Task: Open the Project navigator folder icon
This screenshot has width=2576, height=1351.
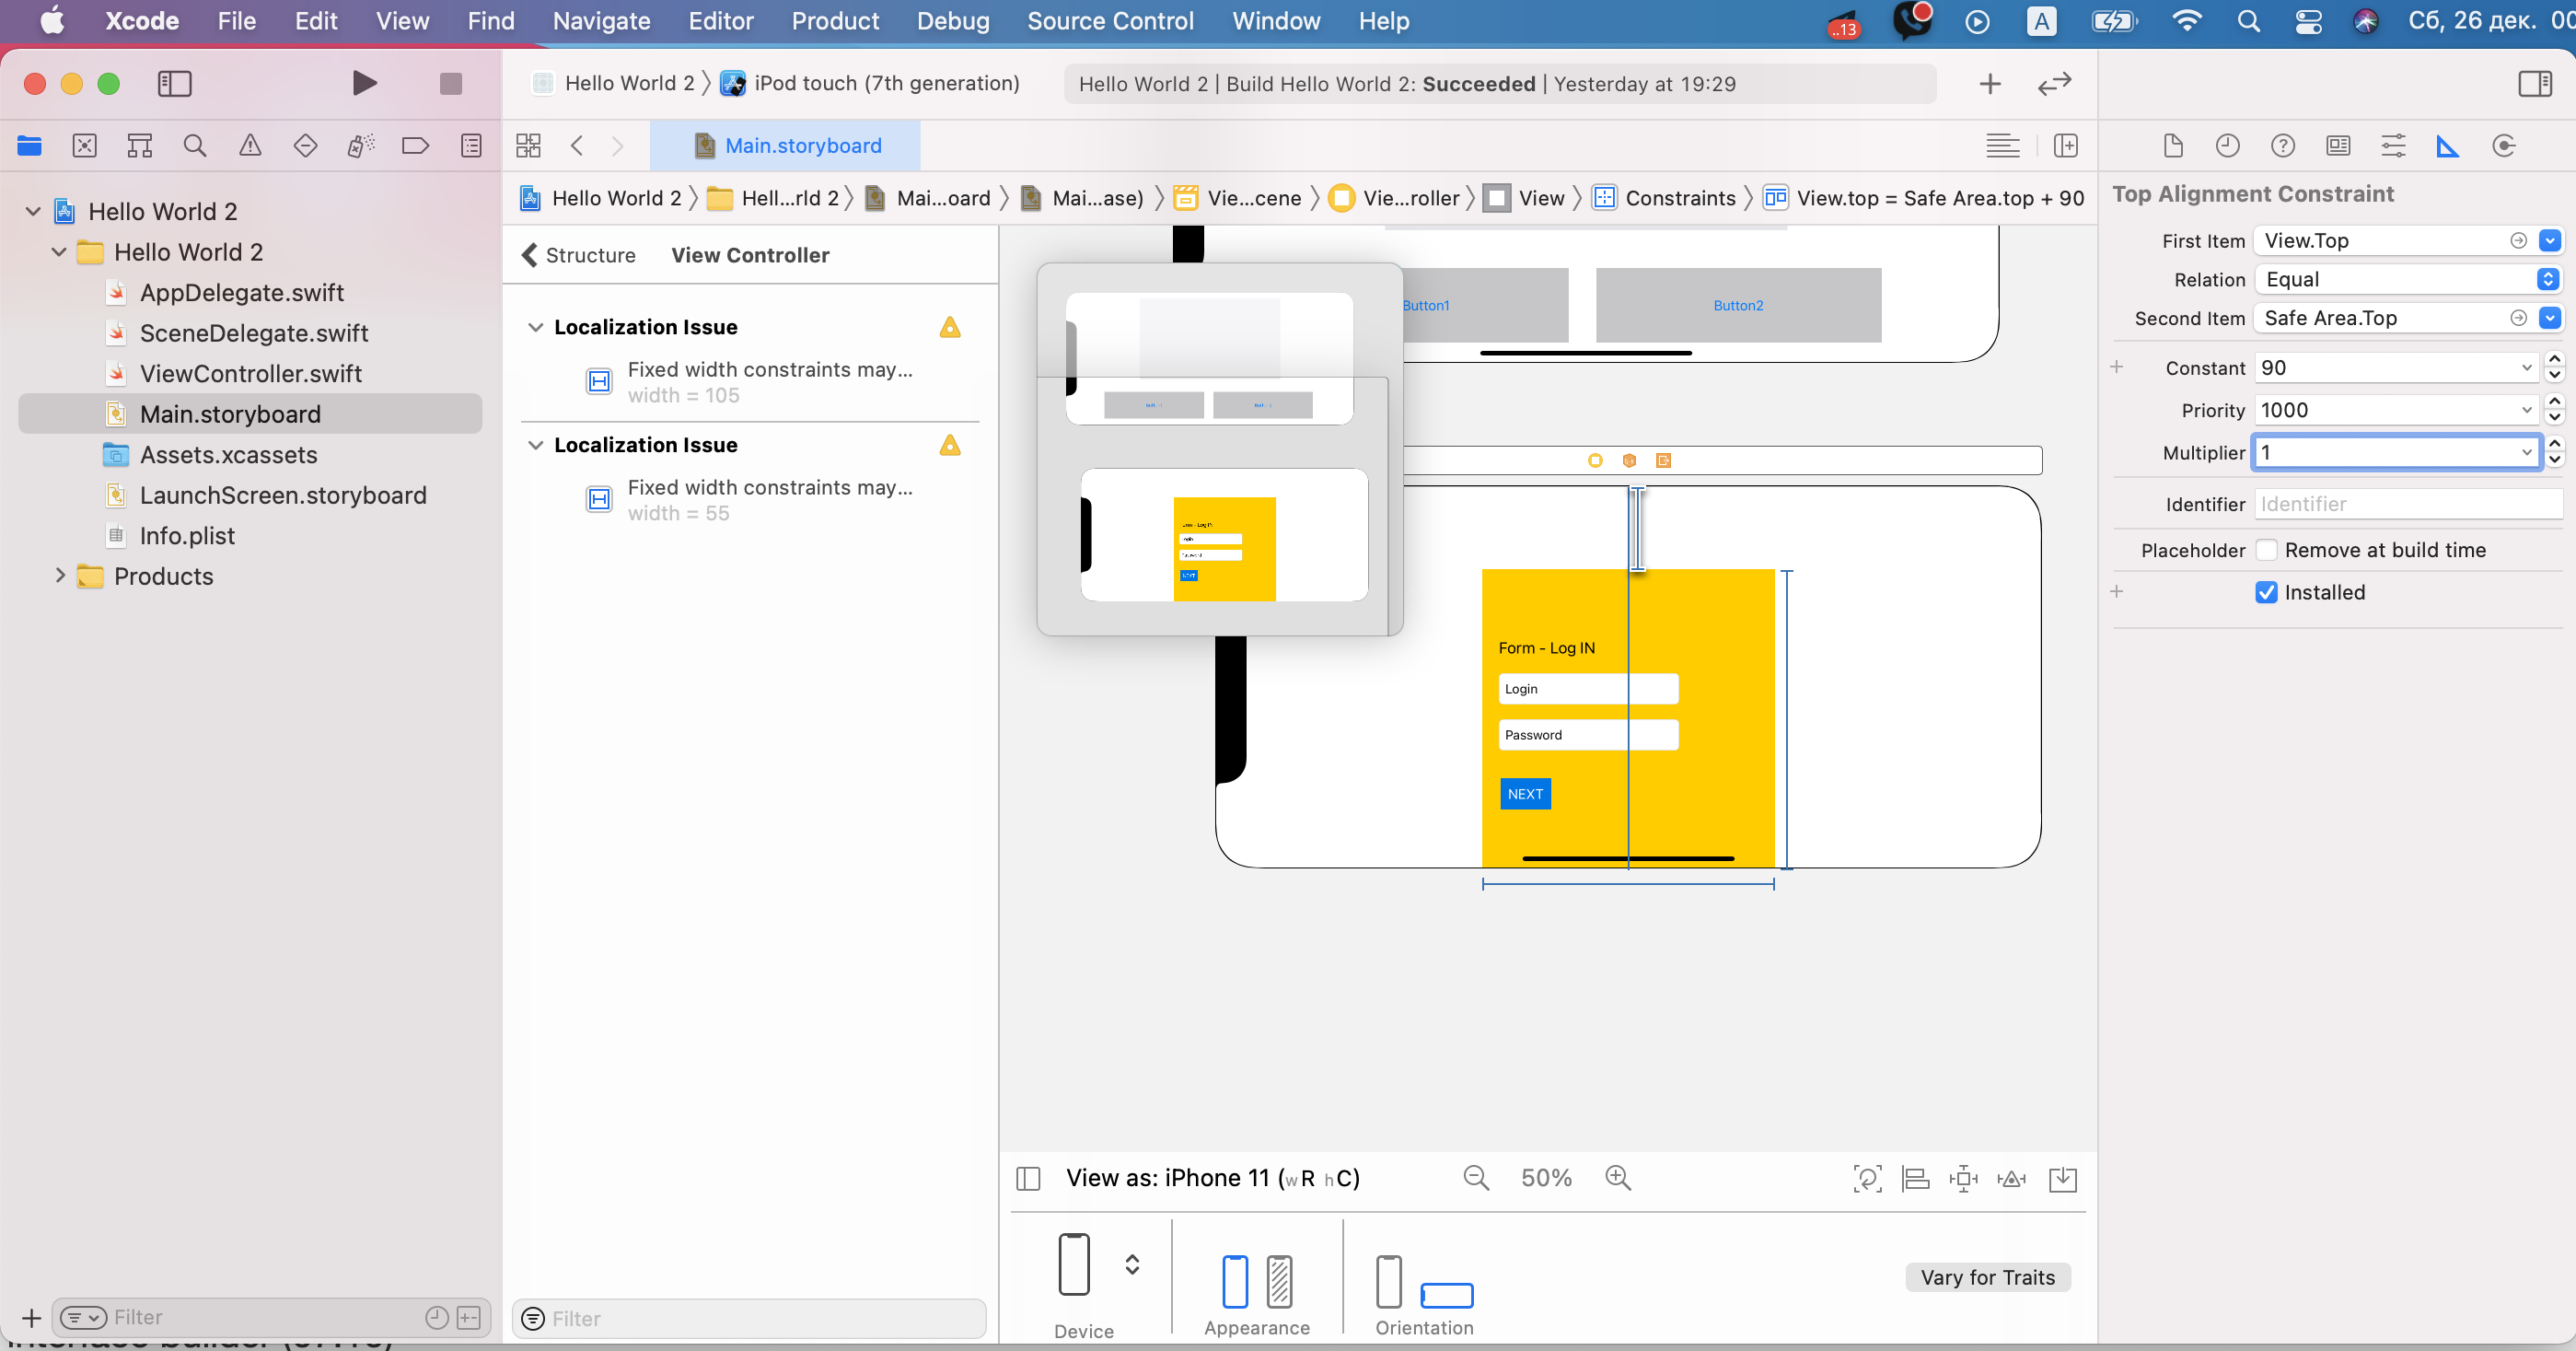Action: [x=29, y=146]
